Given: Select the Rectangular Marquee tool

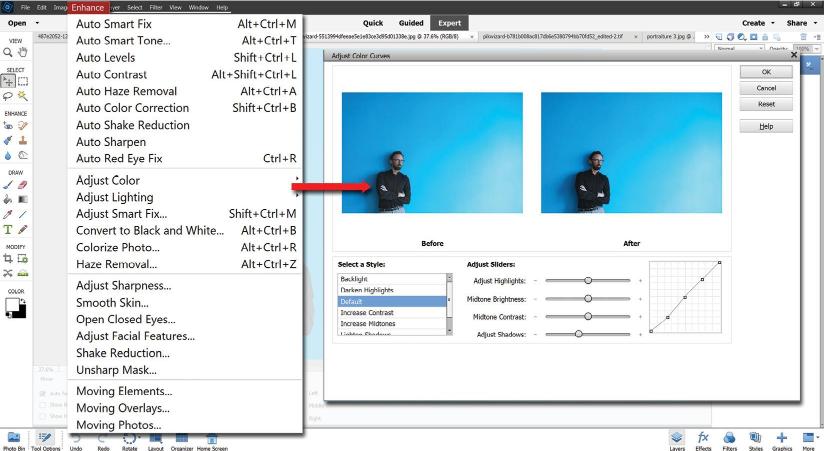Looking at the screenshot, I should tap(23, 81).
